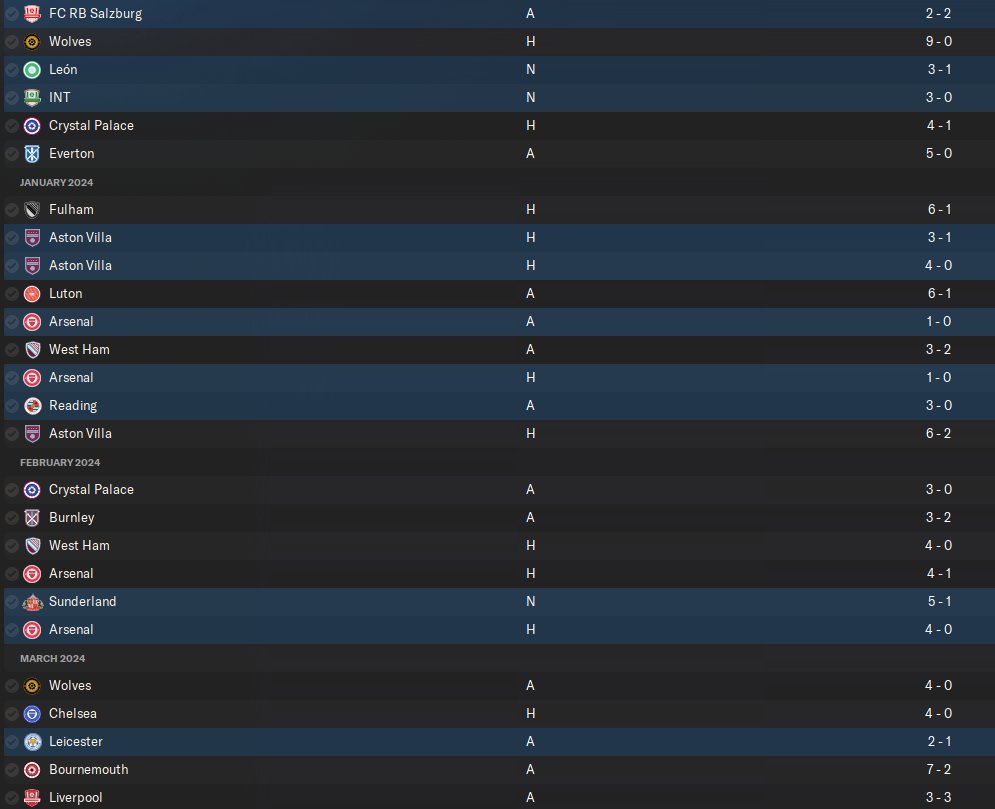Click the Bournemouth club badge
This screenshot has height=809, width=995.
(32, 770)
